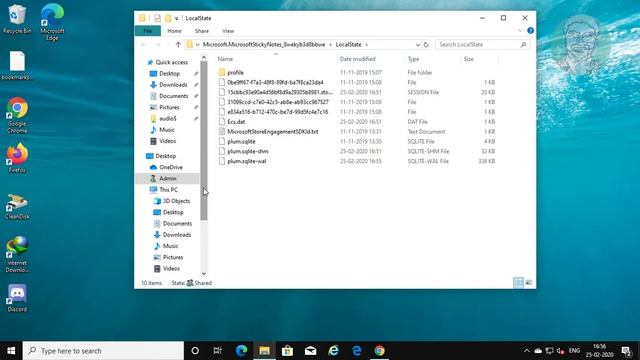
Task: Open Internet Download Manager desktop shortcut
Action: click(x=17, y=254)
